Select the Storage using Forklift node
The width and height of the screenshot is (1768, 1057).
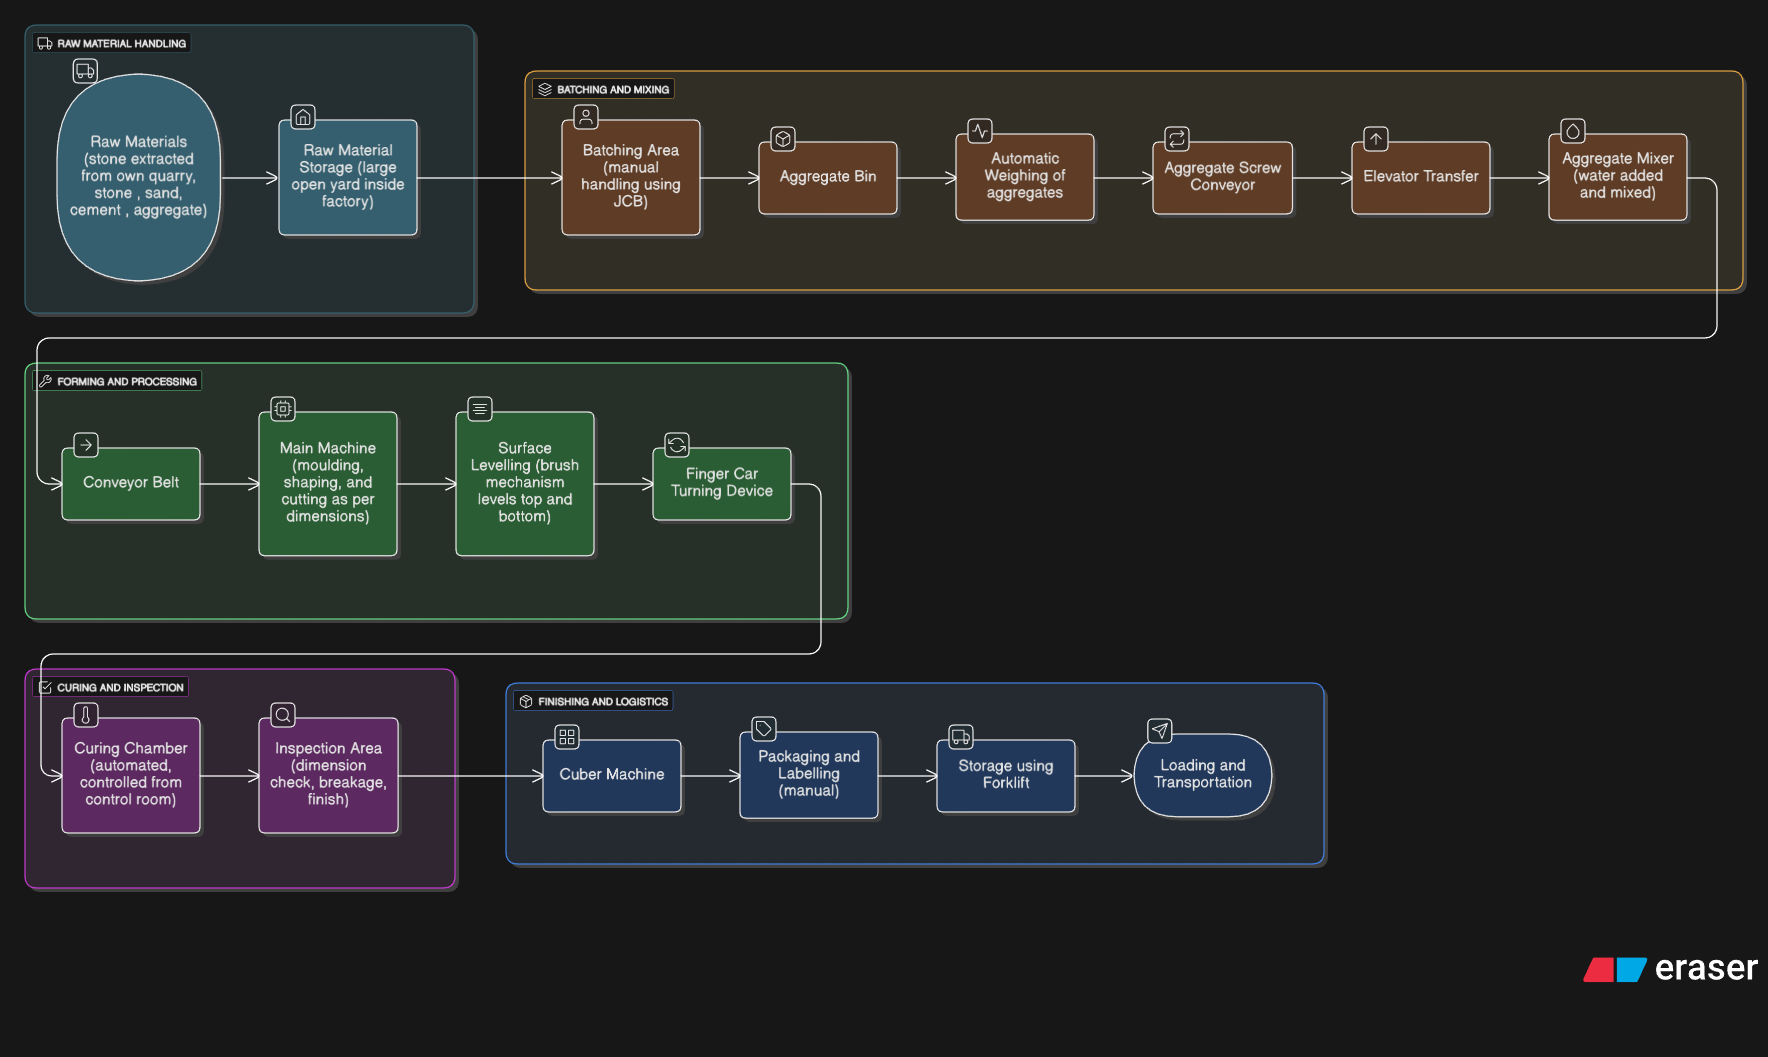[1006, 775]
